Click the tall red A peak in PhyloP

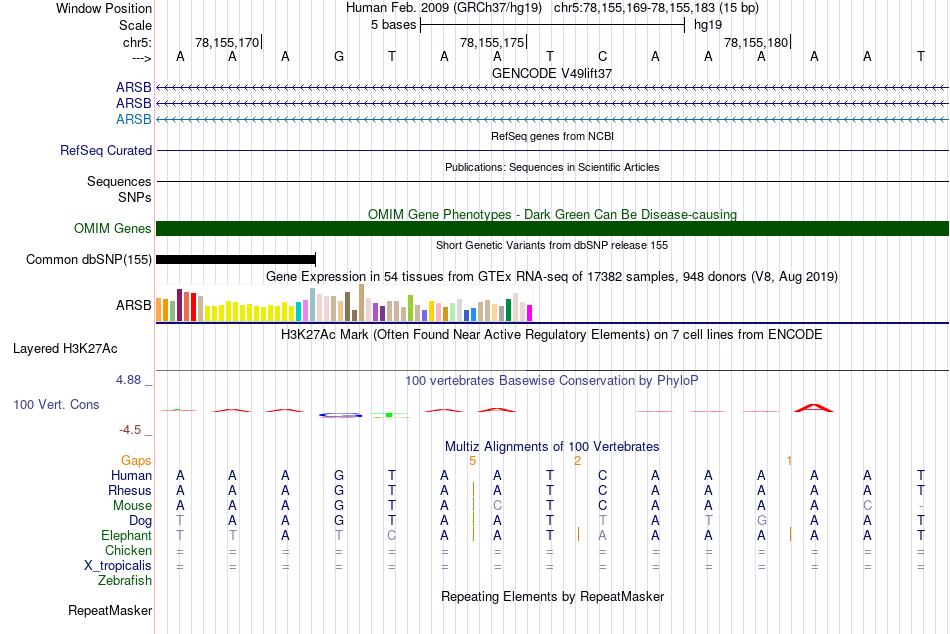(814, 407)
